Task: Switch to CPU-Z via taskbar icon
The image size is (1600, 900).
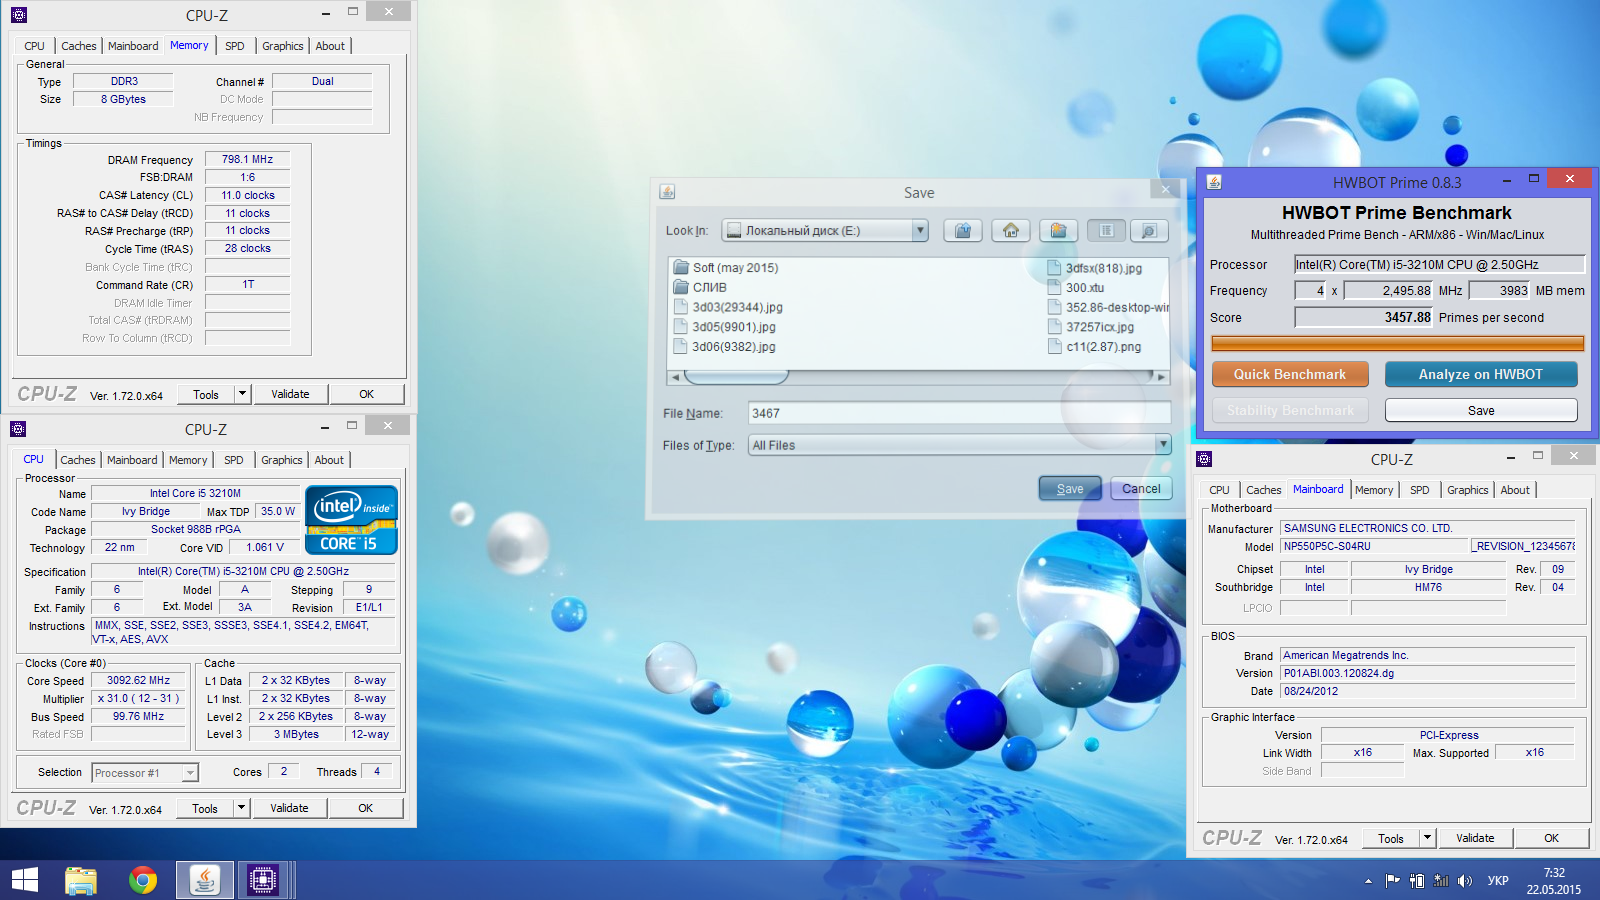Action: click(x=263, y=880)
